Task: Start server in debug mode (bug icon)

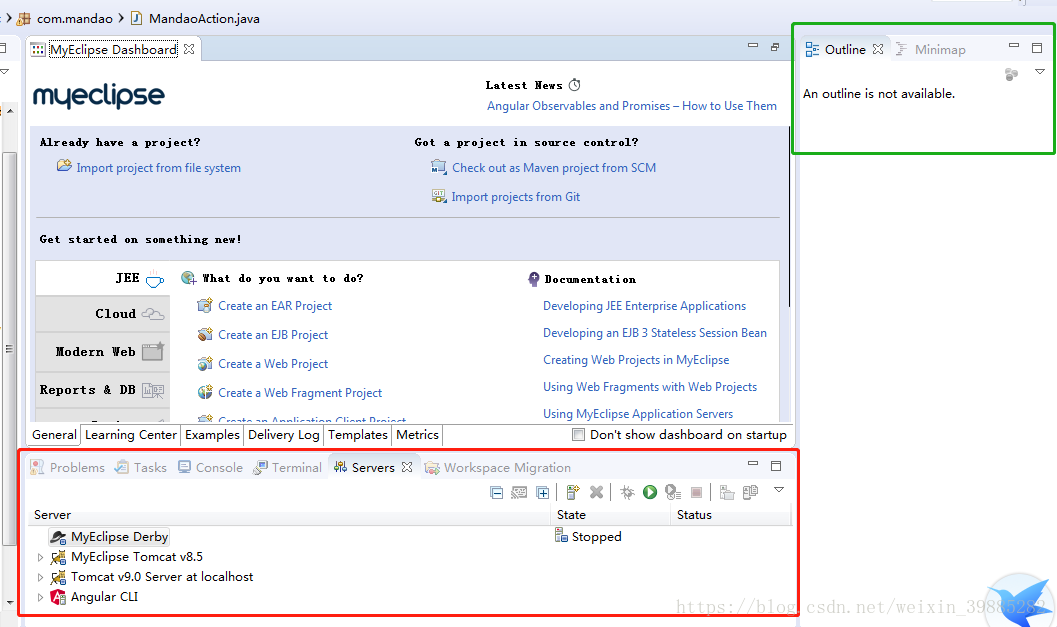Action: point(627,492)
